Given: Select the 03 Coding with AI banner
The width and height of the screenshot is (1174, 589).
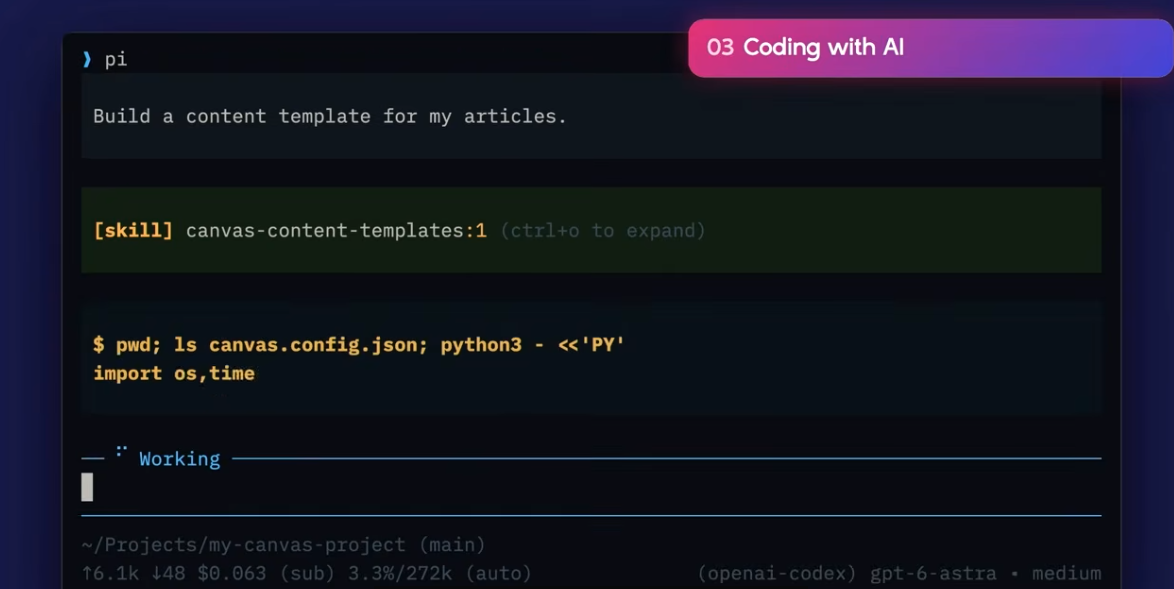Looking at the screenshot, I should click(931, 48).
